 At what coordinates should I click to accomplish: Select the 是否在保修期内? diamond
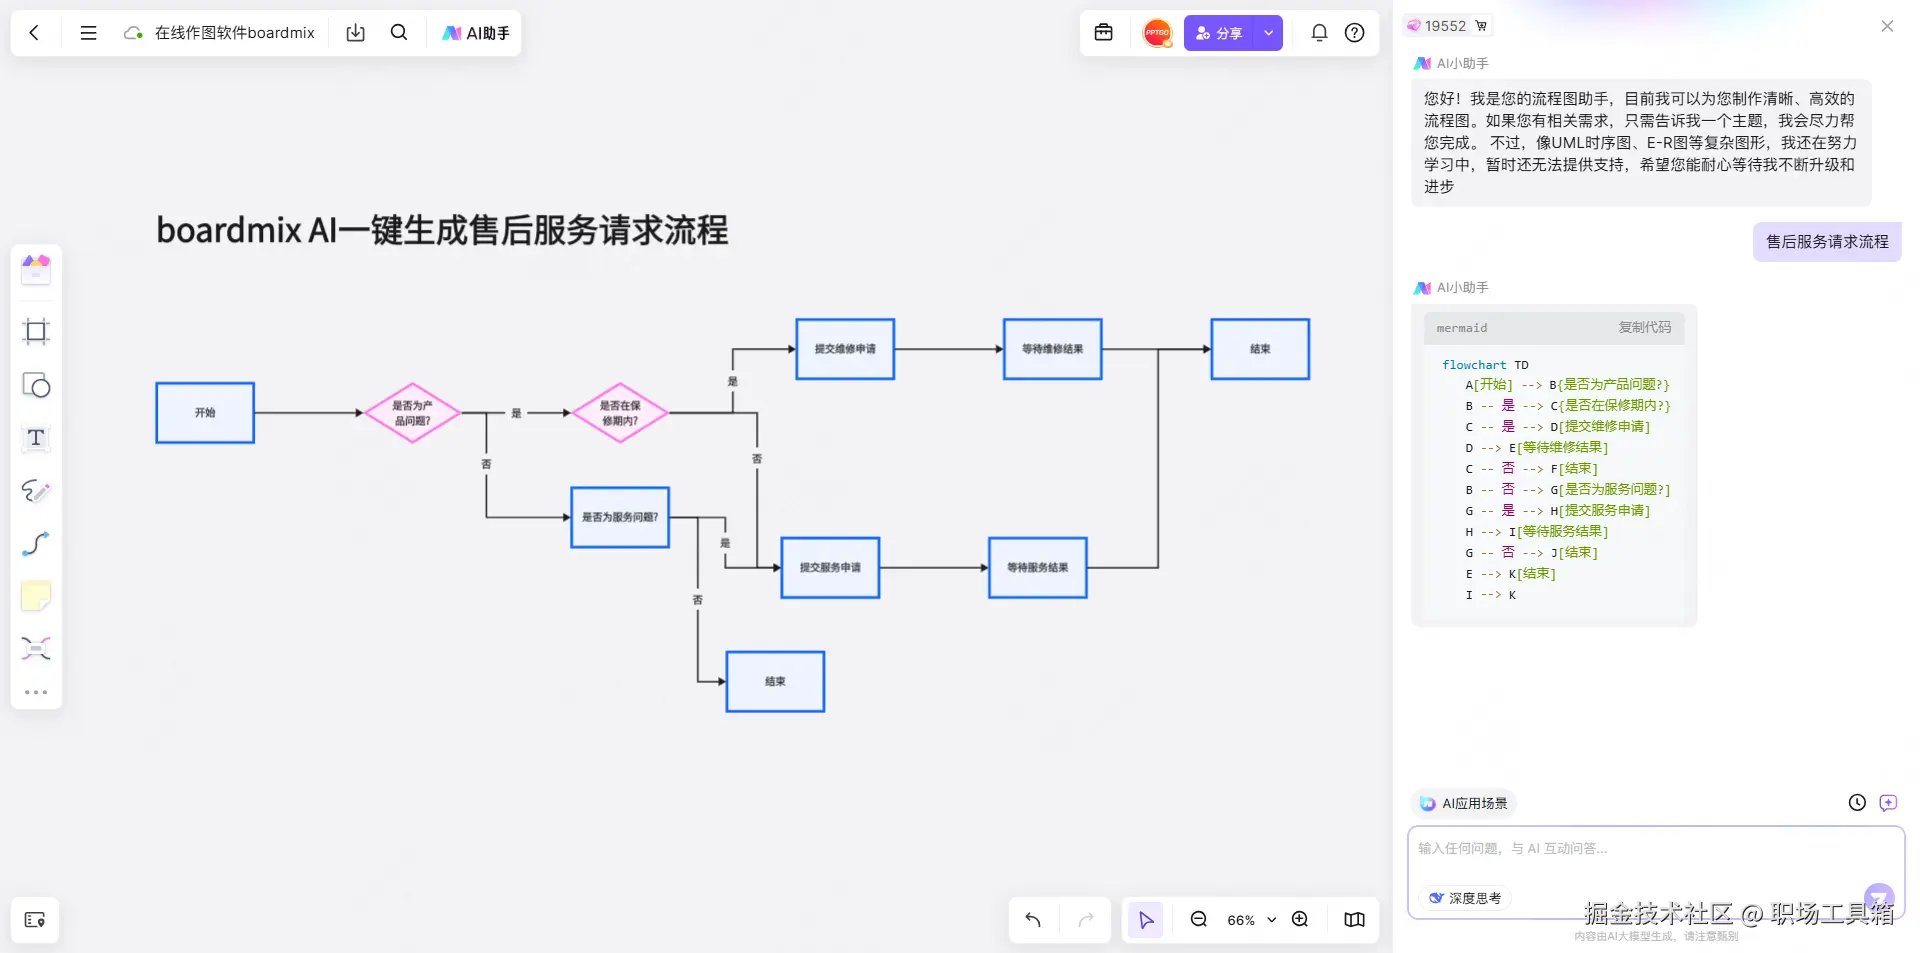[620, 413]
